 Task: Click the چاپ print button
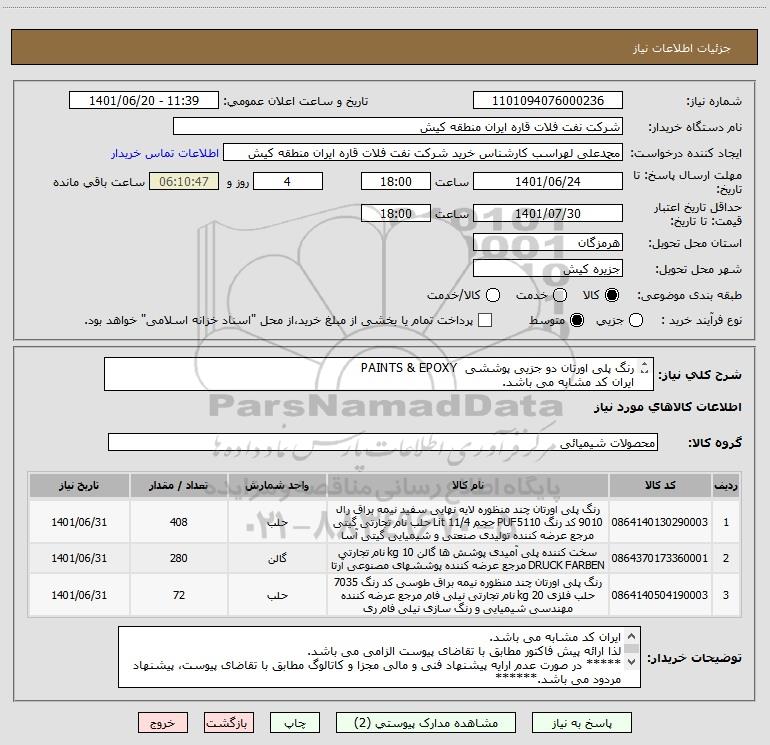coord(295,723)
